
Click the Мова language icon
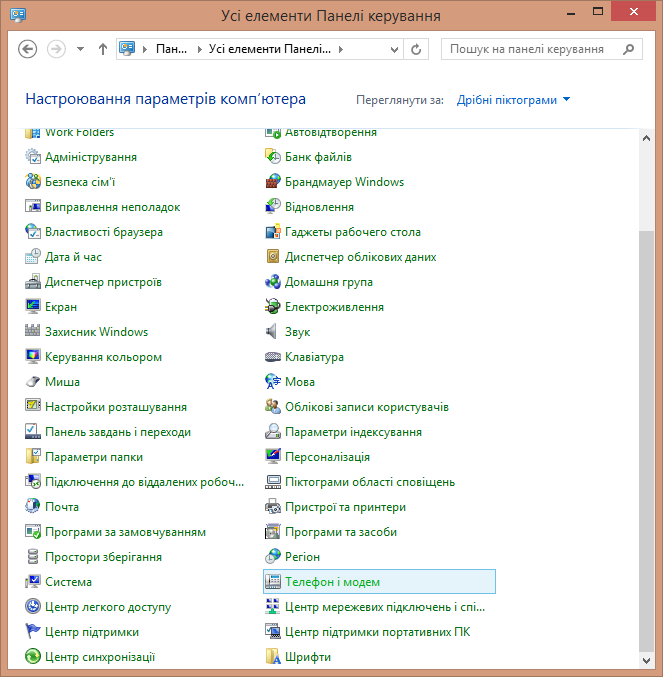pyautogui.click(x=273, y=382)
